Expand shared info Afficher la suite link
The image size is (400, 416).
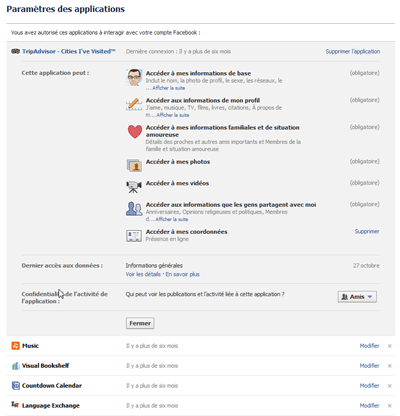(172, 219)
